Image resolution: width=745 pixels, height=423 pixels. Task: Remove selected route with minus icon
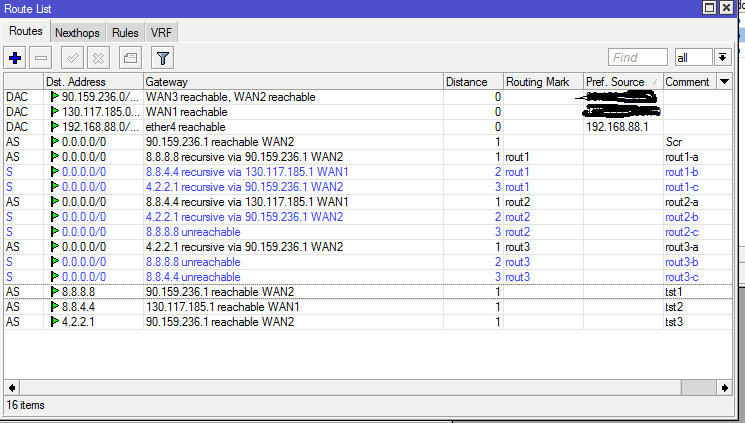(x=41, y=58)
